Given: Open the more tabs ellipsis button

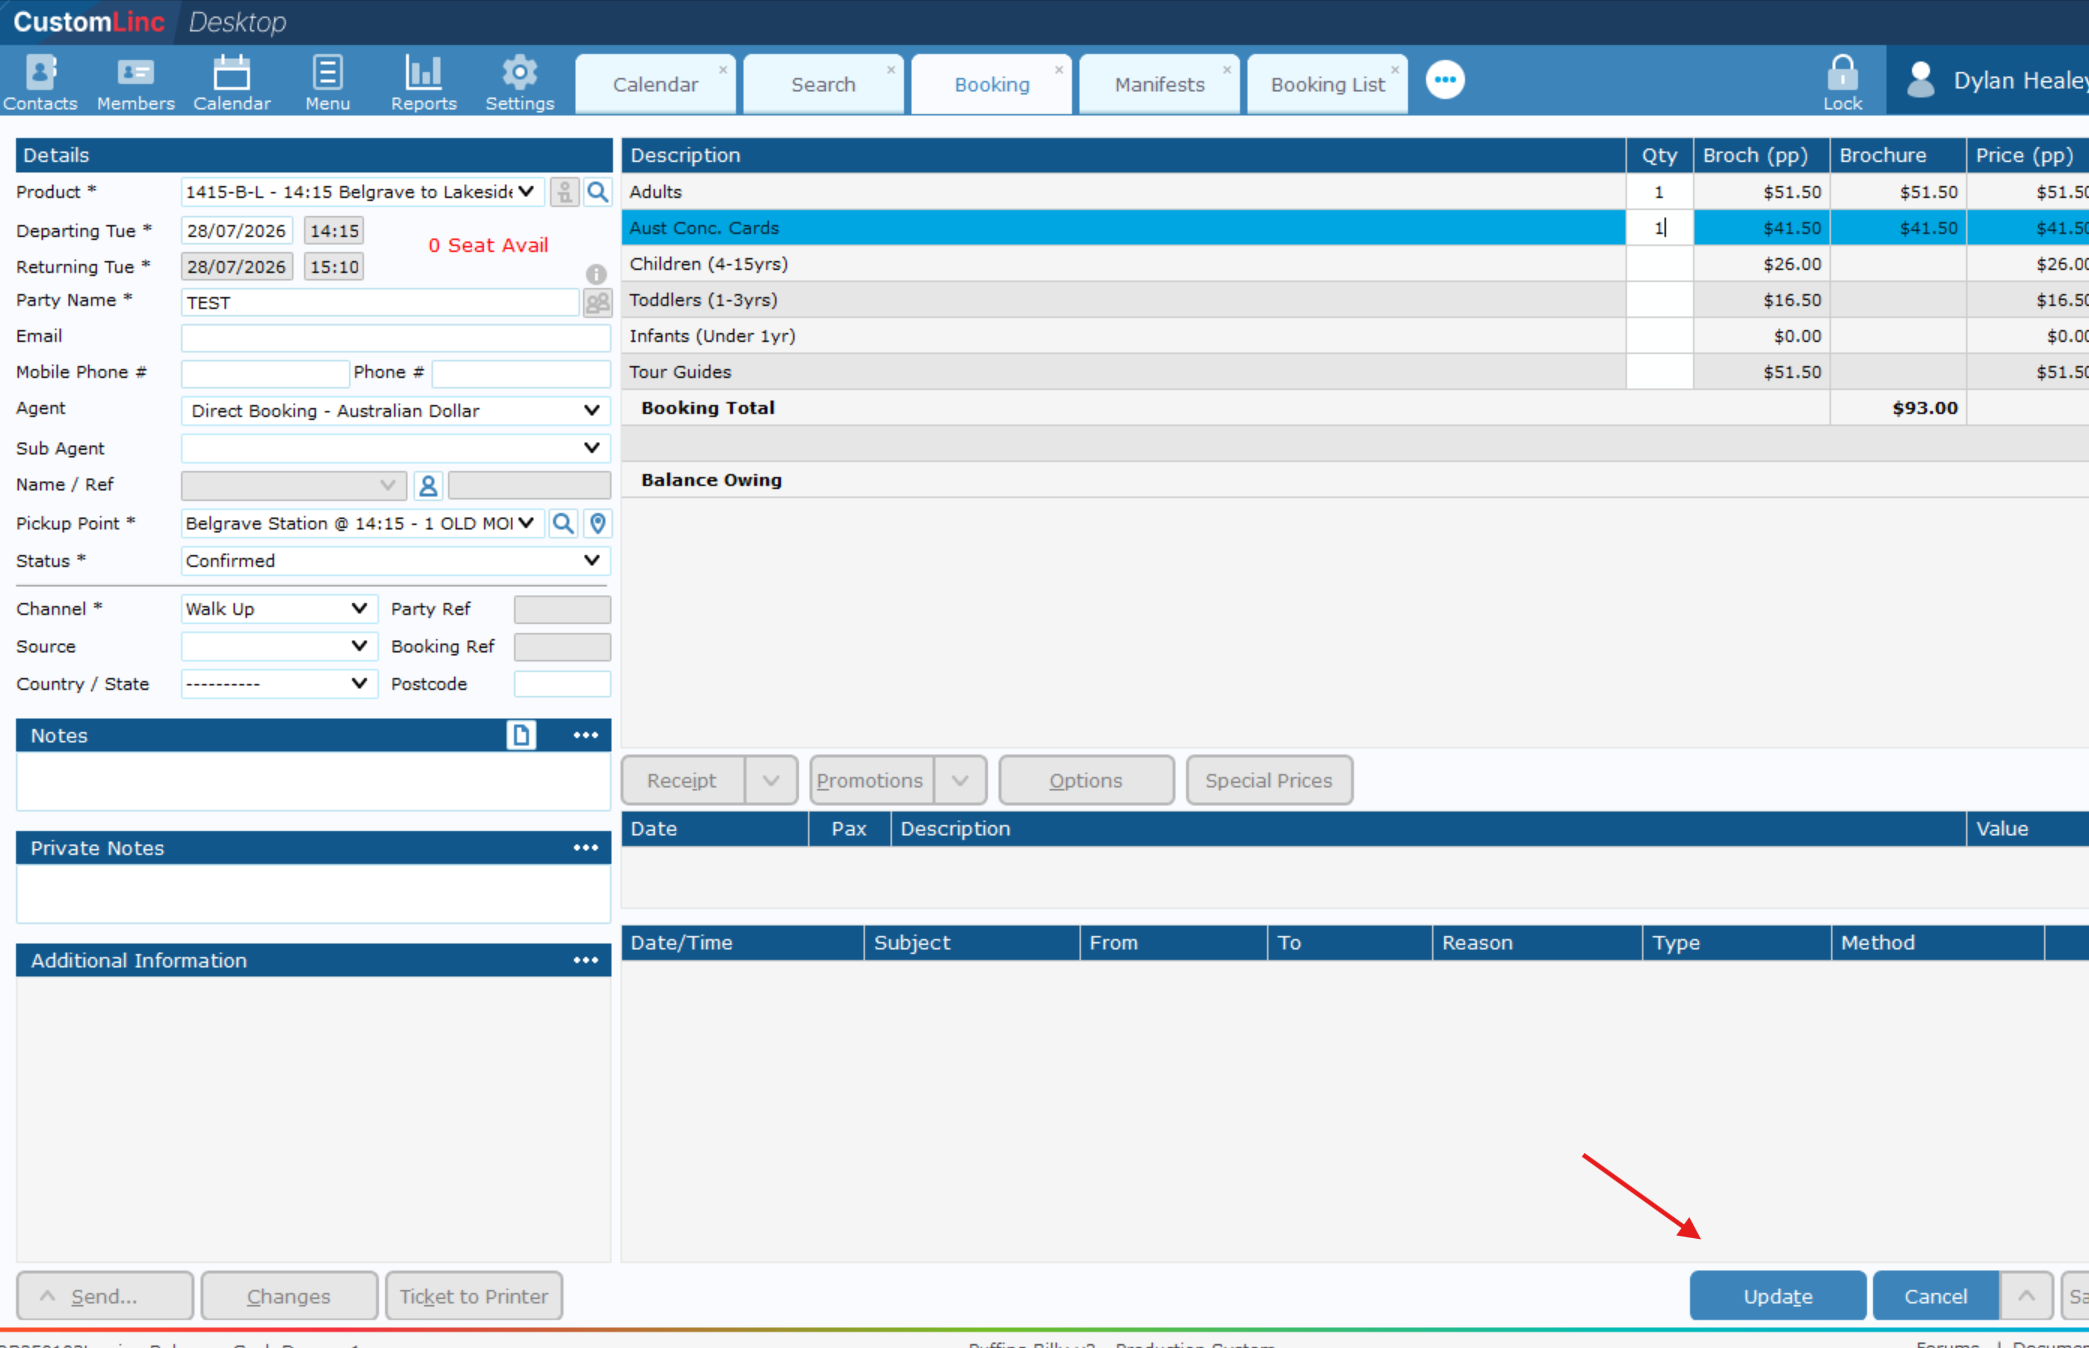Looking at the screenshot, I should pyautogui.click(x=1445, y=80).
